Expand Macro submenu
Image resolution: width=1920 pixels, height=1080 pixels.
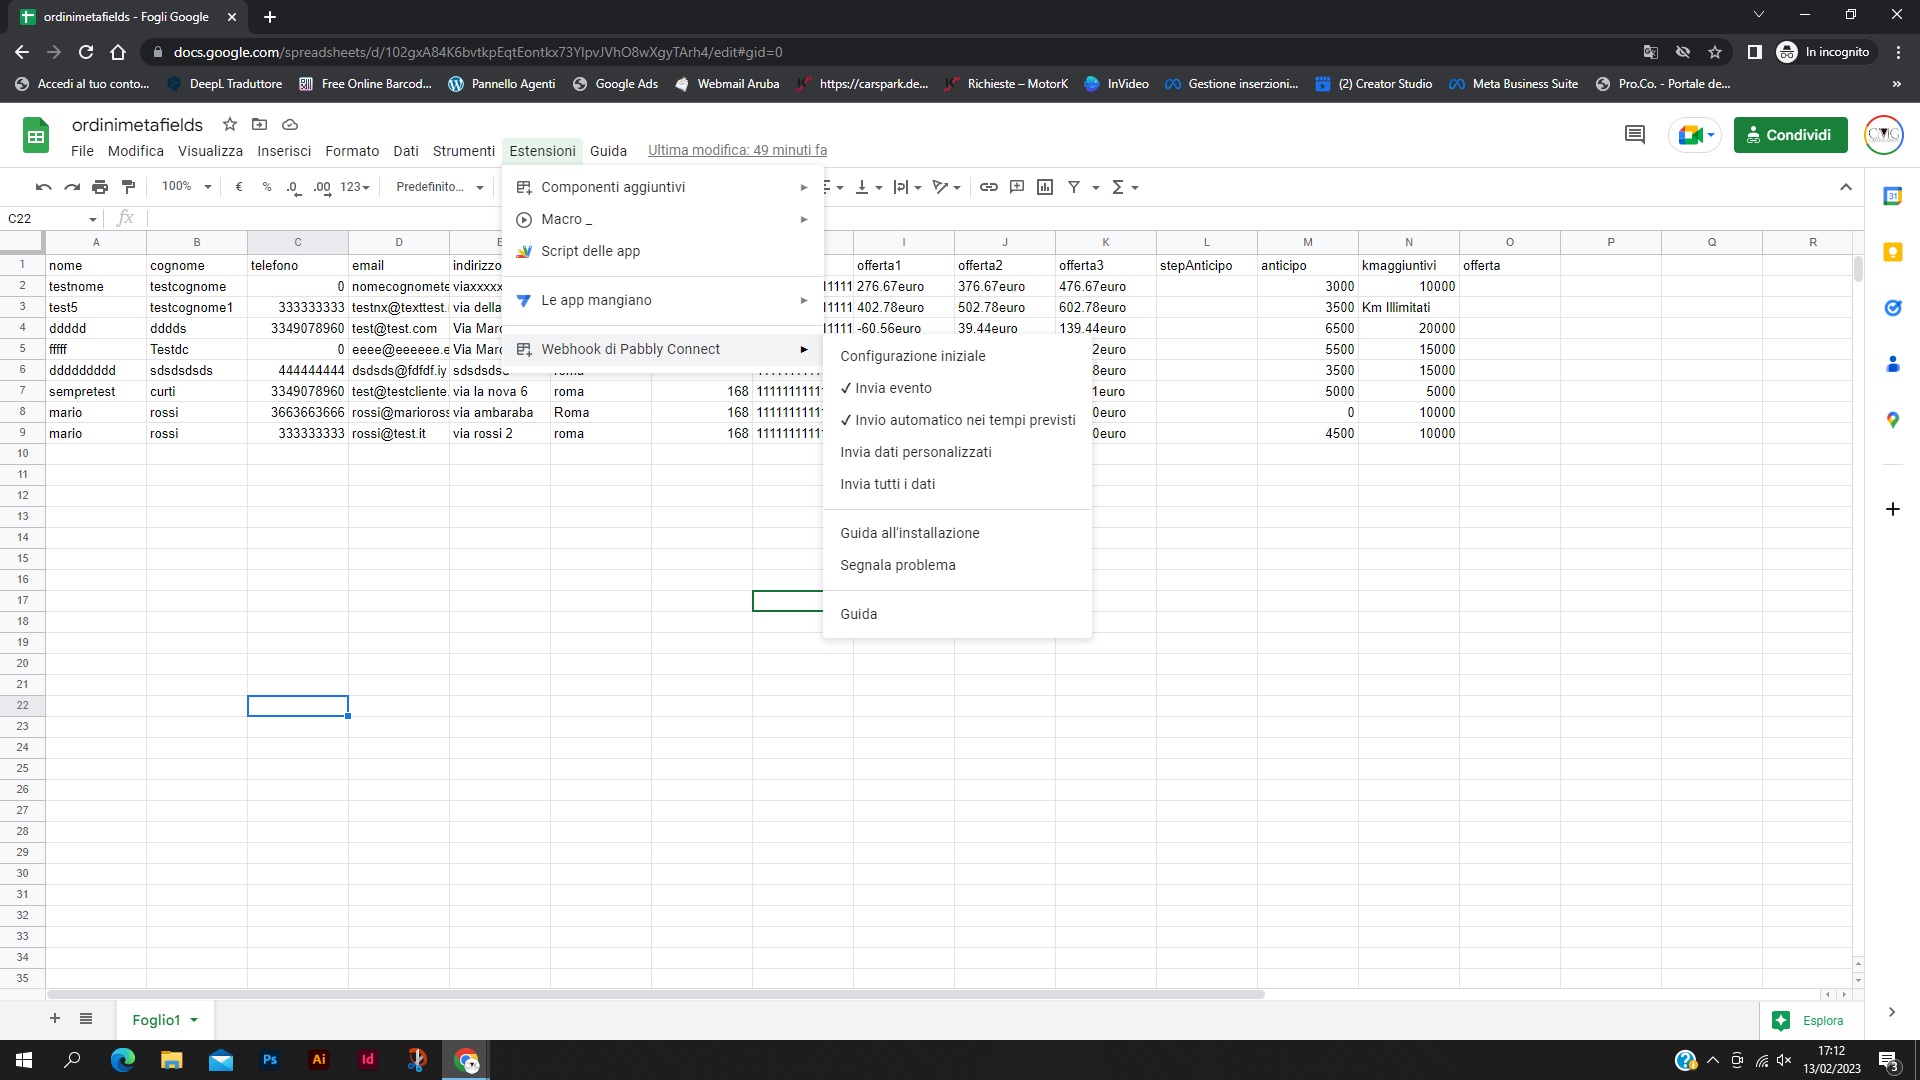(662, 219)
